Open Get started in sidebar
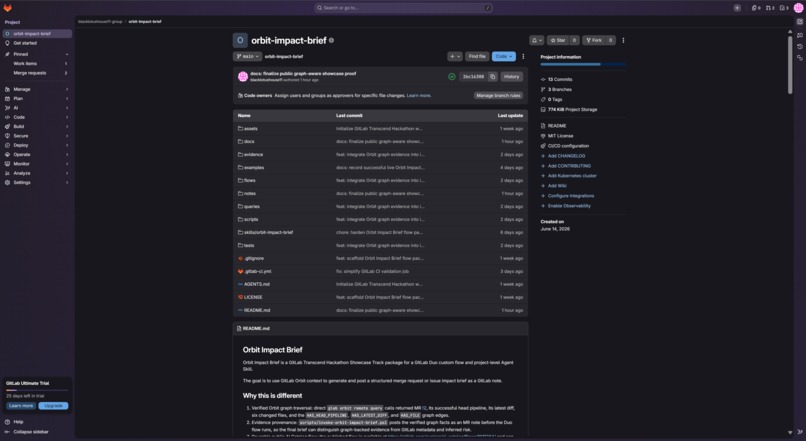806x441 pixels. [x=36, y=43]
